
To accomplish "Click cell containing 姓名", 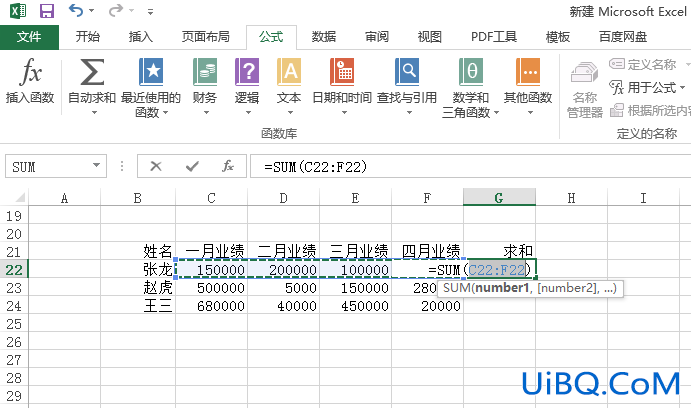I will point(138,252).
